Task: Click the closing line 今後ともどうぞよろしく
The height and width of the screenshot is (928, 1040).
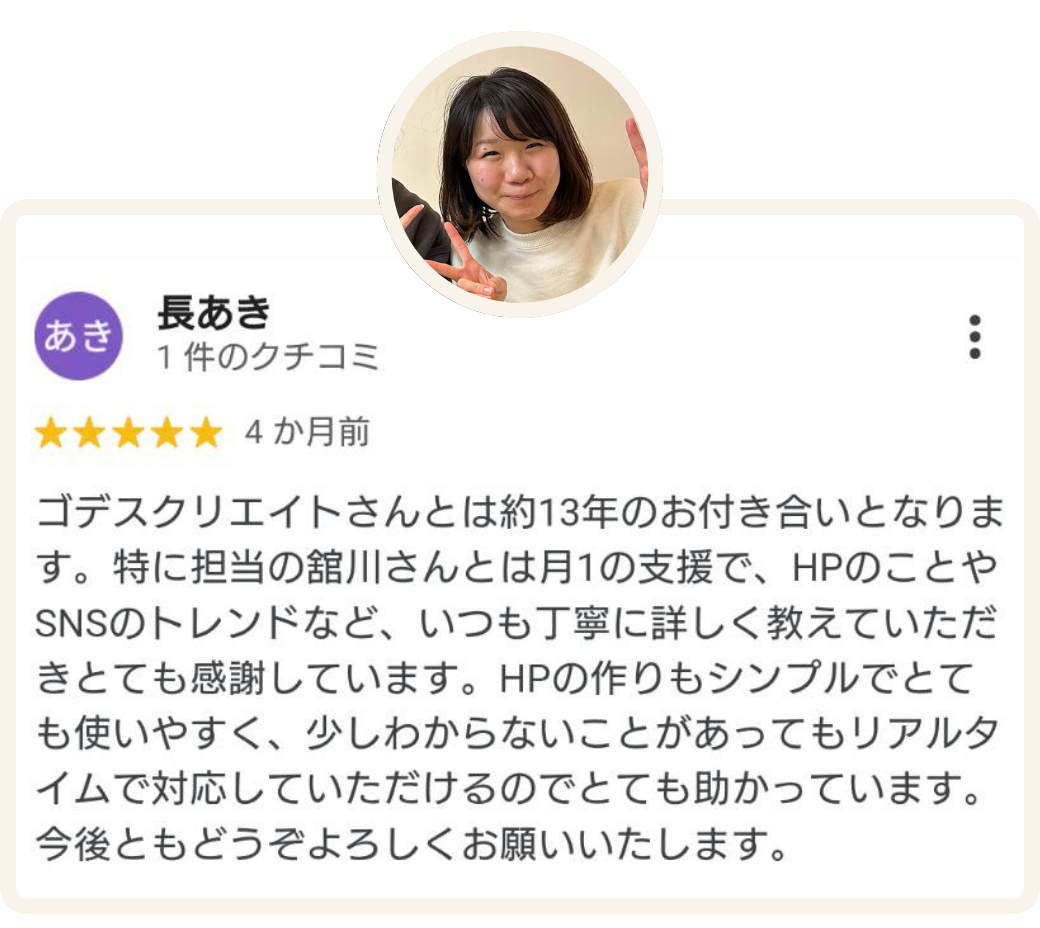Action: [x=247, y=844]
